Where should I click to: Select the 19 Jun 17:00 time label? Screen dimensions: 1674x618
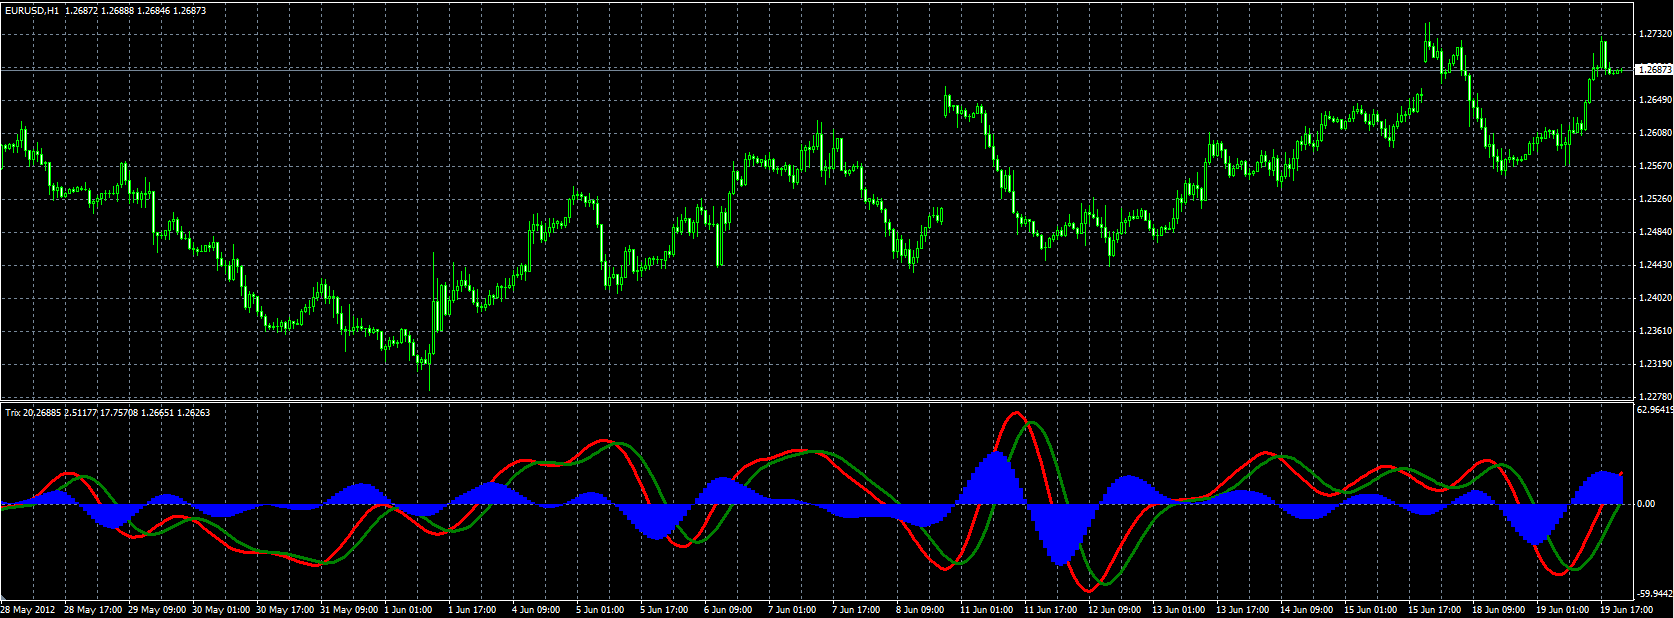click(x=1627, y=610)
